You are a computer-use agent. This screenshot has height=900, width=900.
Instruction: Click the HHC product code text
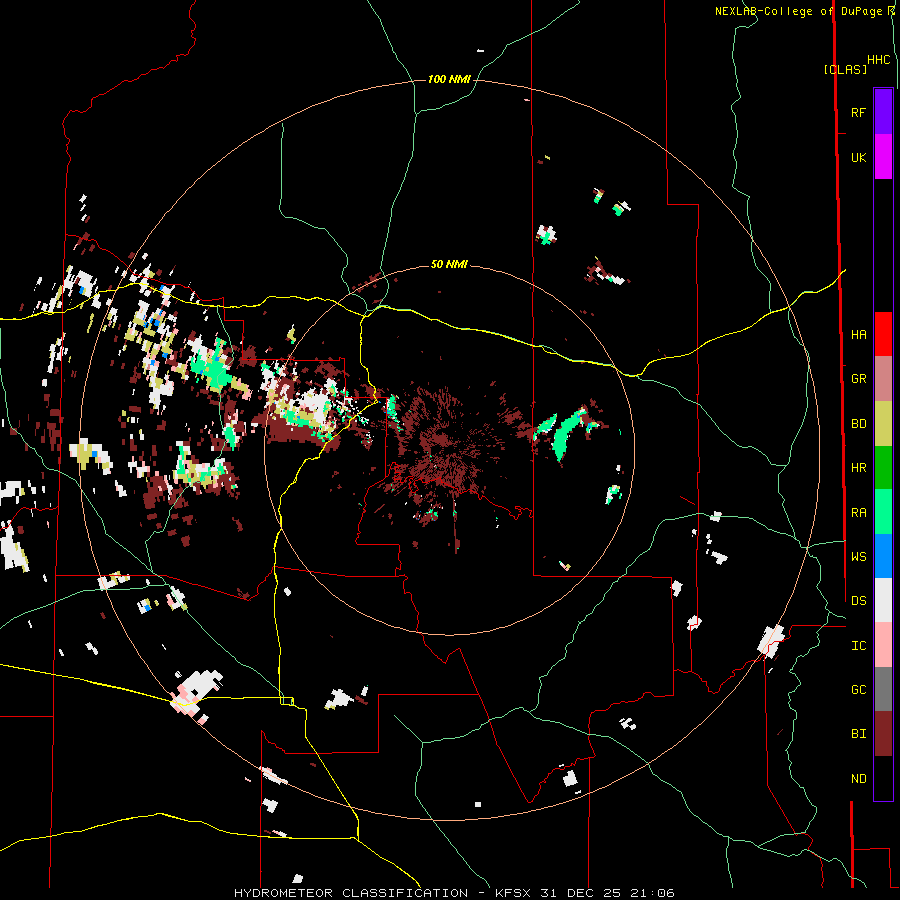(x=878, y=60)
